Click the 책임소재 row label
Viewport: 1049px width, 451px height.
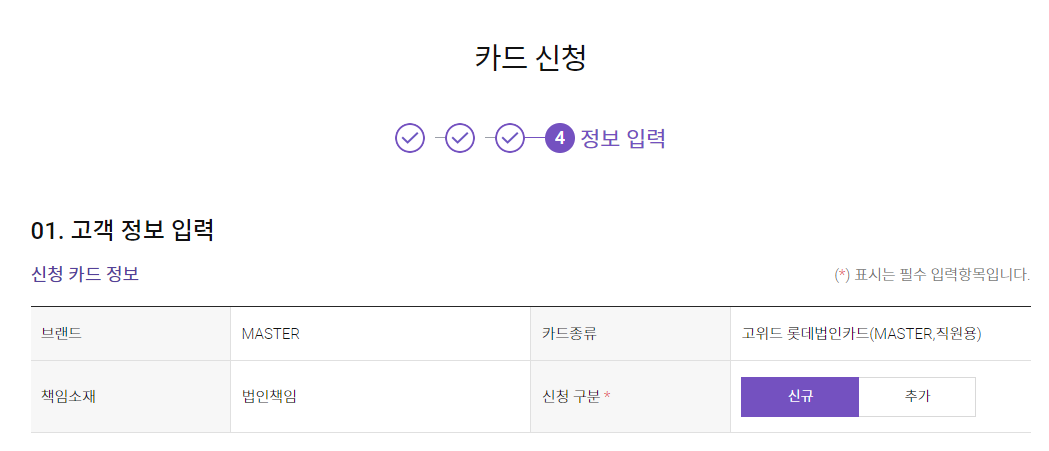(x=68, y=396)
